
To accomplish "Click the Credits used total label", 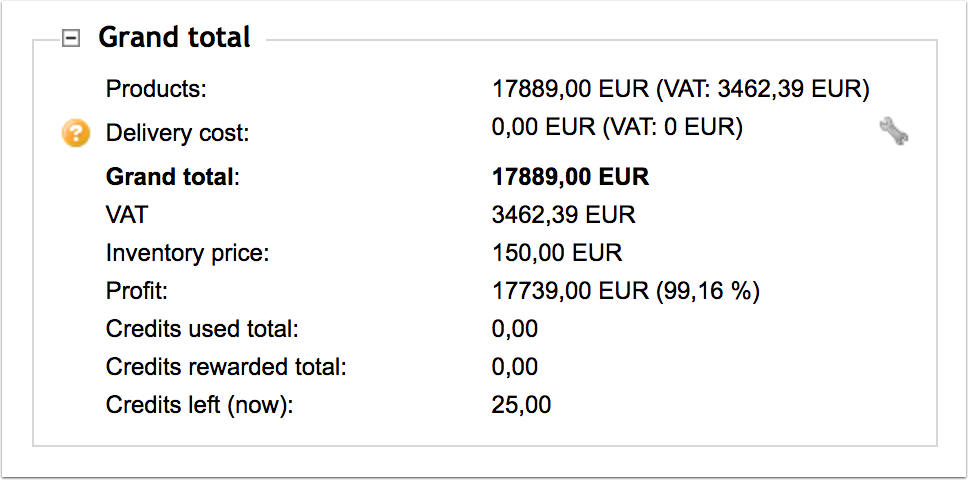I will [x=202, y=329].
